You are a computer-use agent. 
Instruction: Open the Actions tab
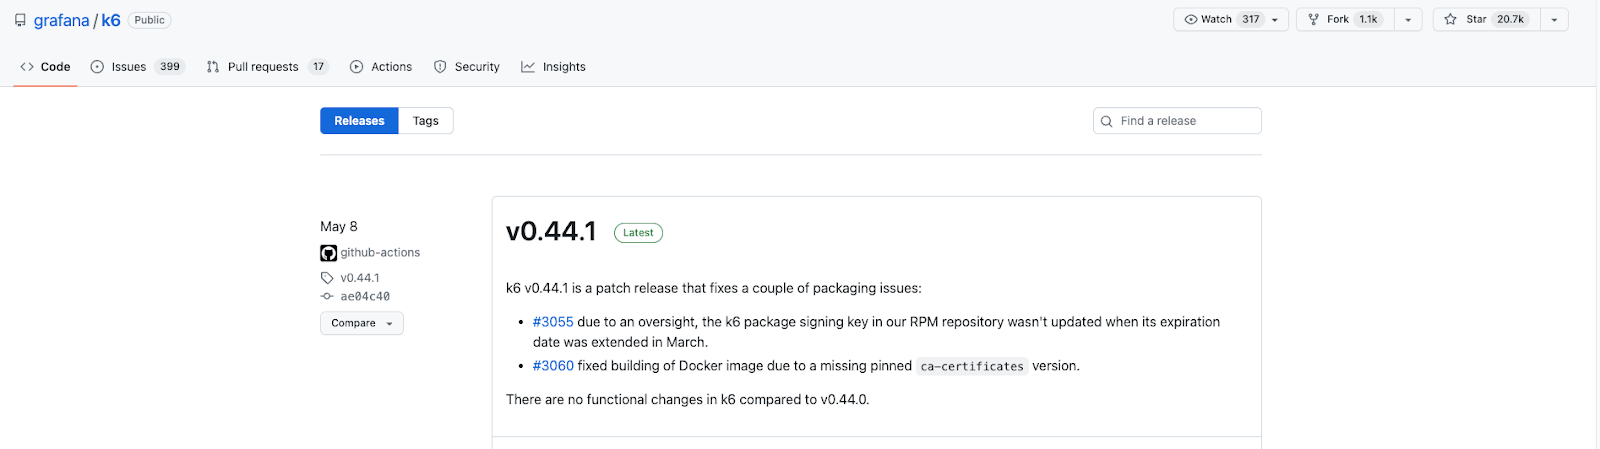tap(381, 67)
